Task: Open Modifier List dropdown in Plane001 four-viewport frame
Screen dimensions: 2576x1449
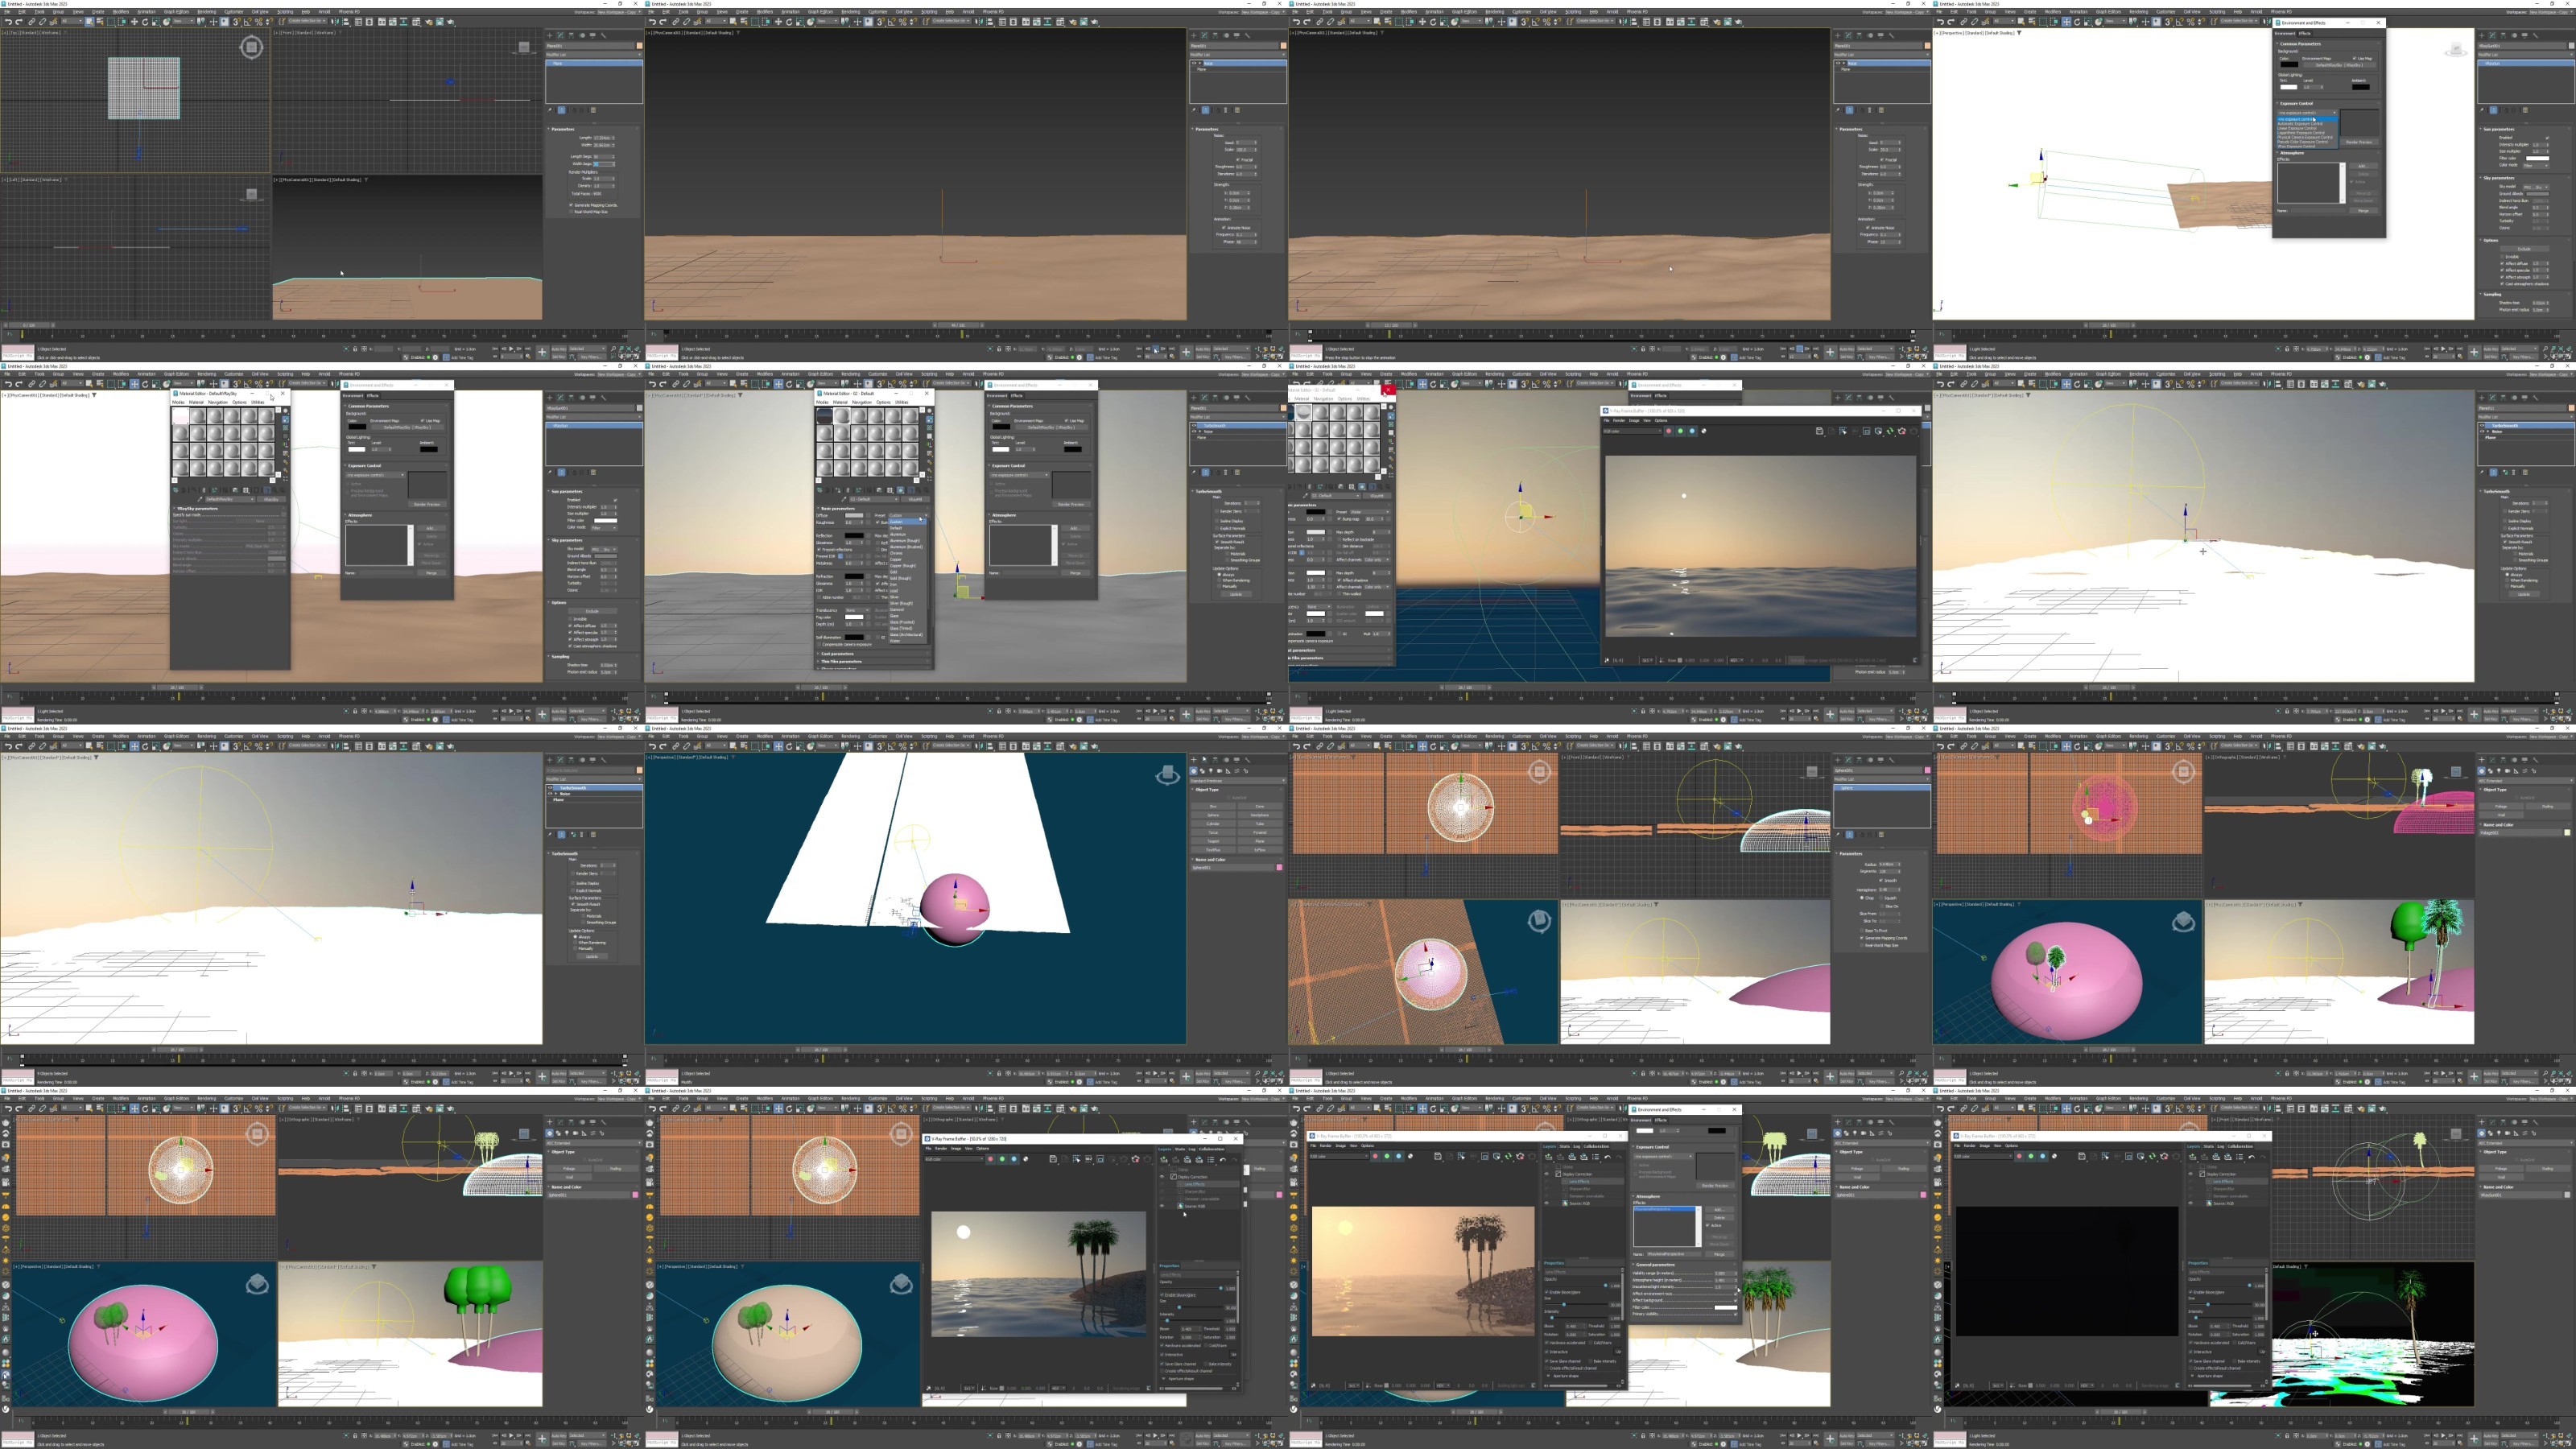Action: point(594,55)
